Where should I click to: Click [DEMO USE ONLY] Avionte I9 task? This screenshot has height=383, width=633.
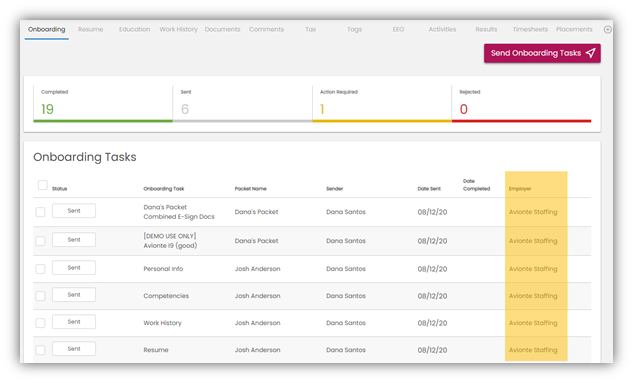coord(170,241)
